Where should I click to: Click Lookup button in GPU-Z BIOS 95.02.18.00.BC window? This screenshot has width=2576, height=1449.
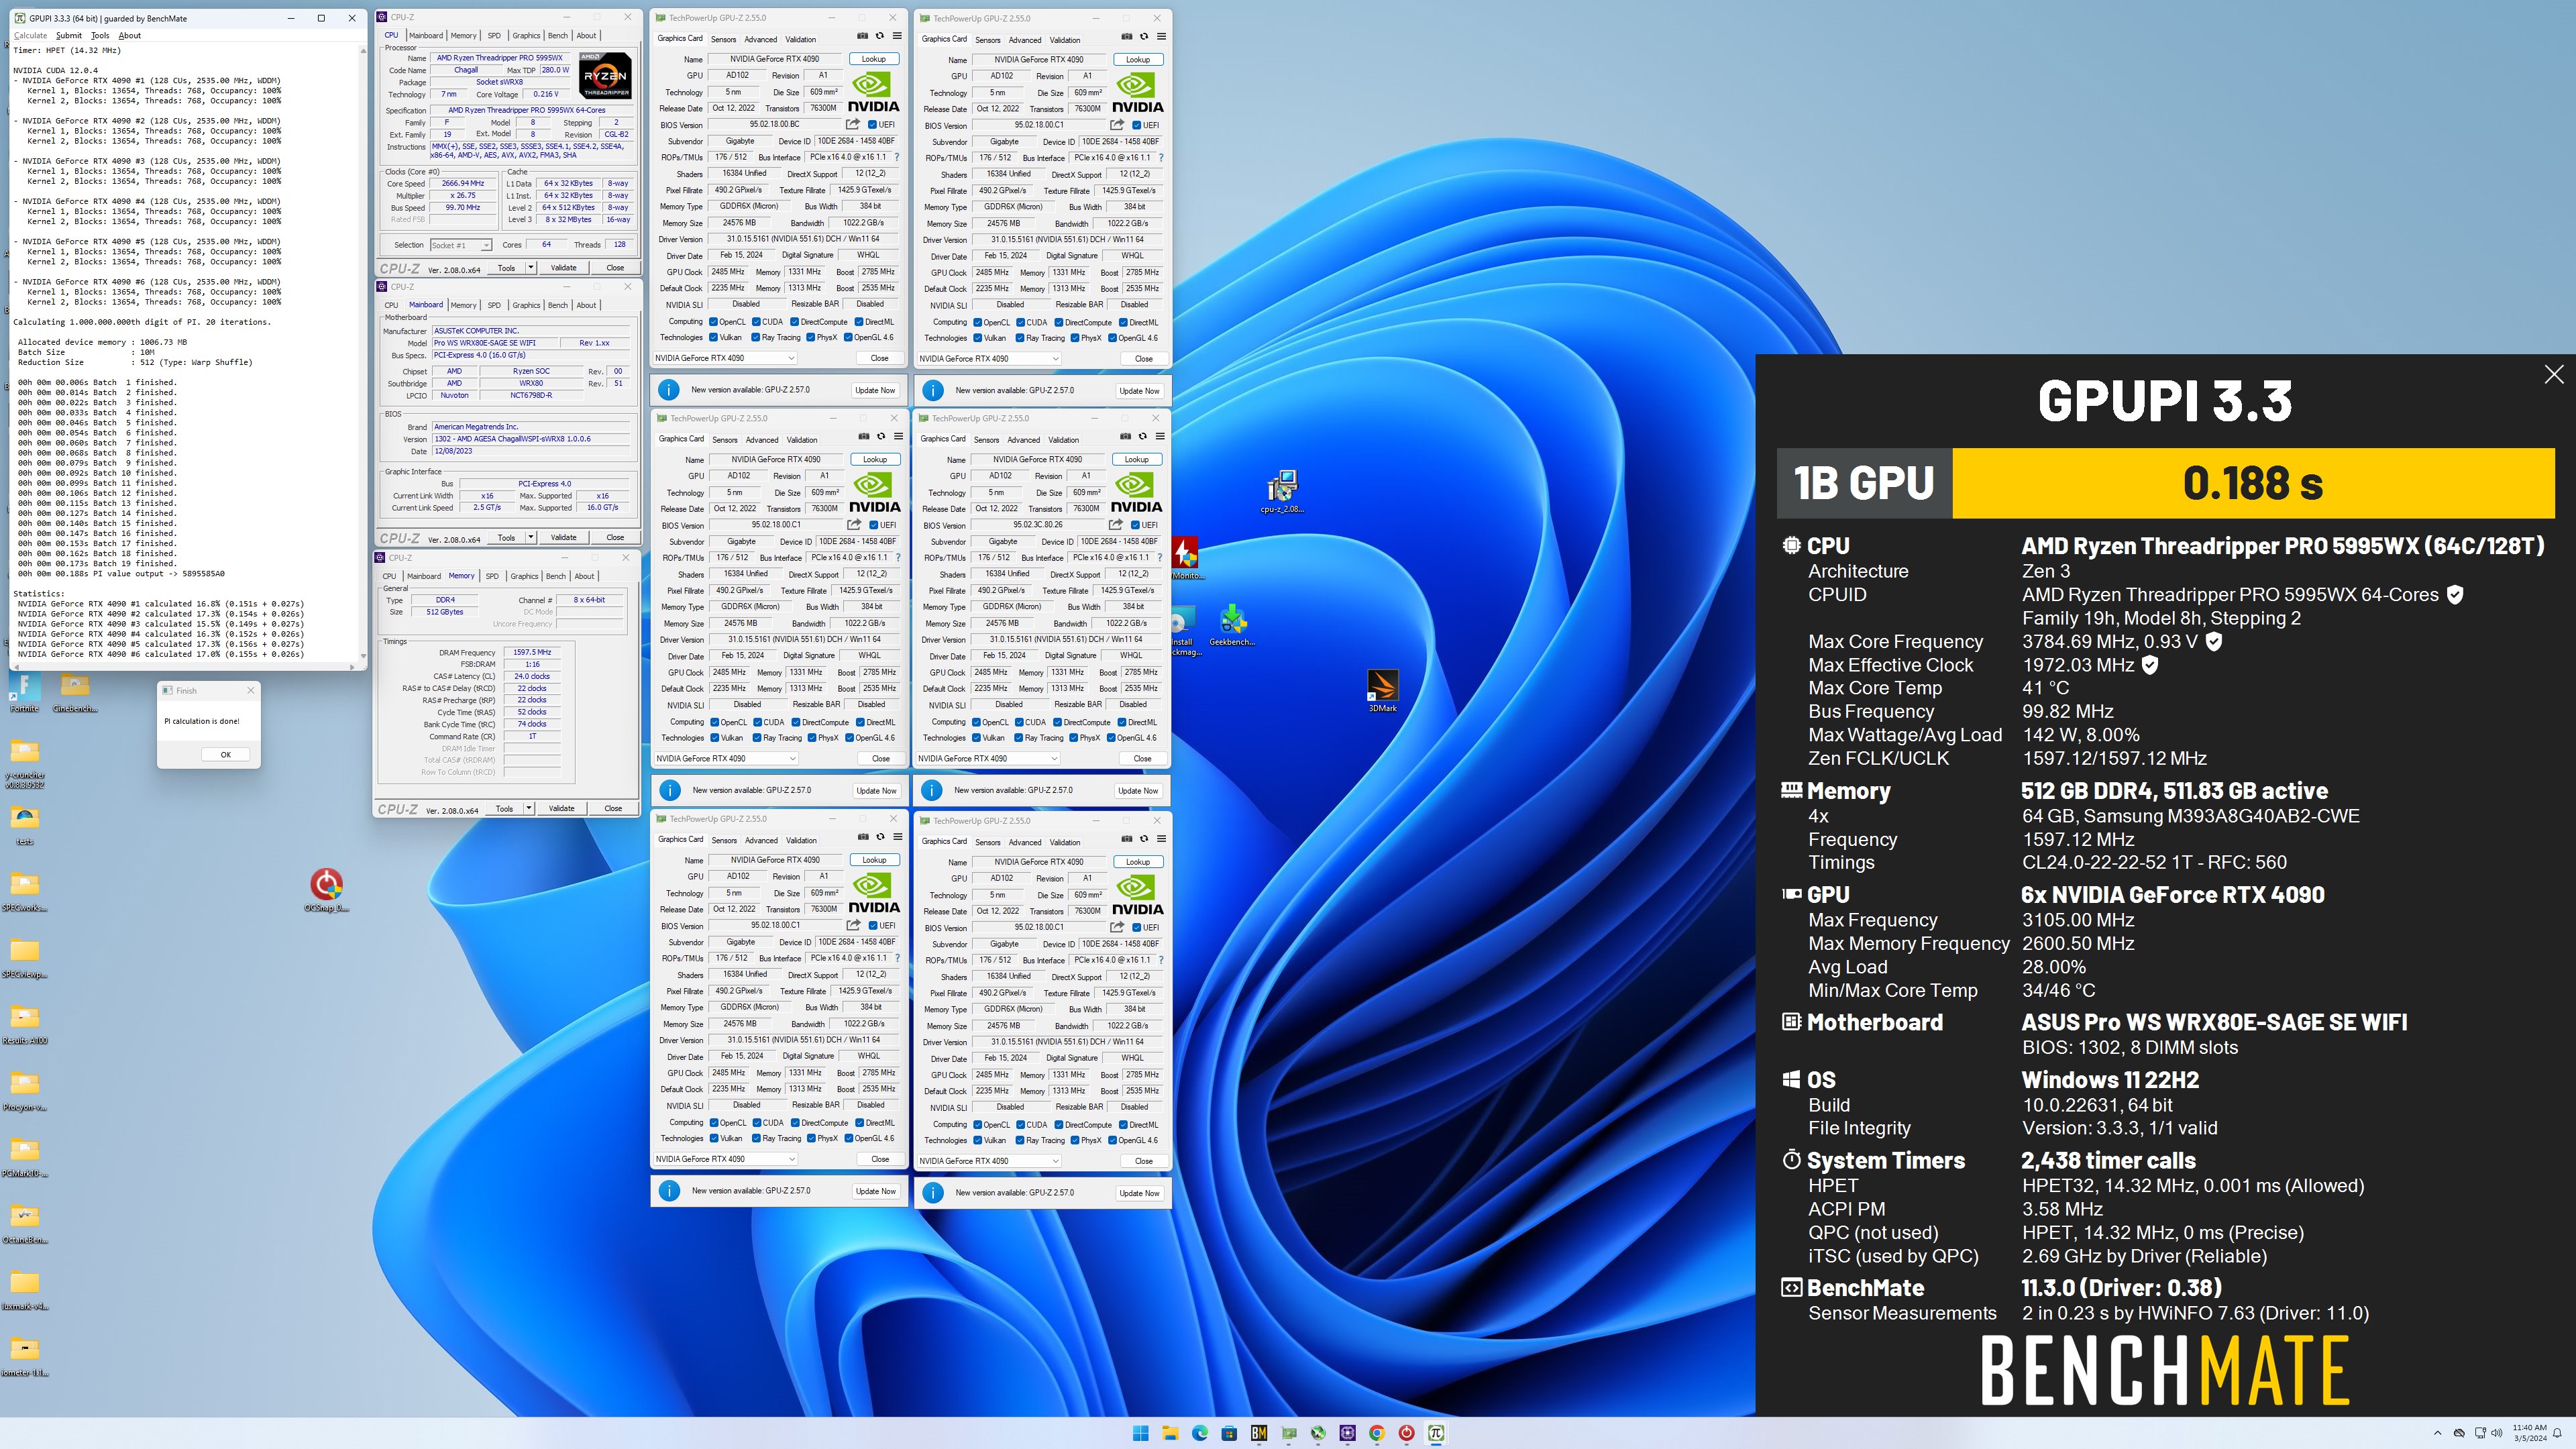tap(873, 59)
